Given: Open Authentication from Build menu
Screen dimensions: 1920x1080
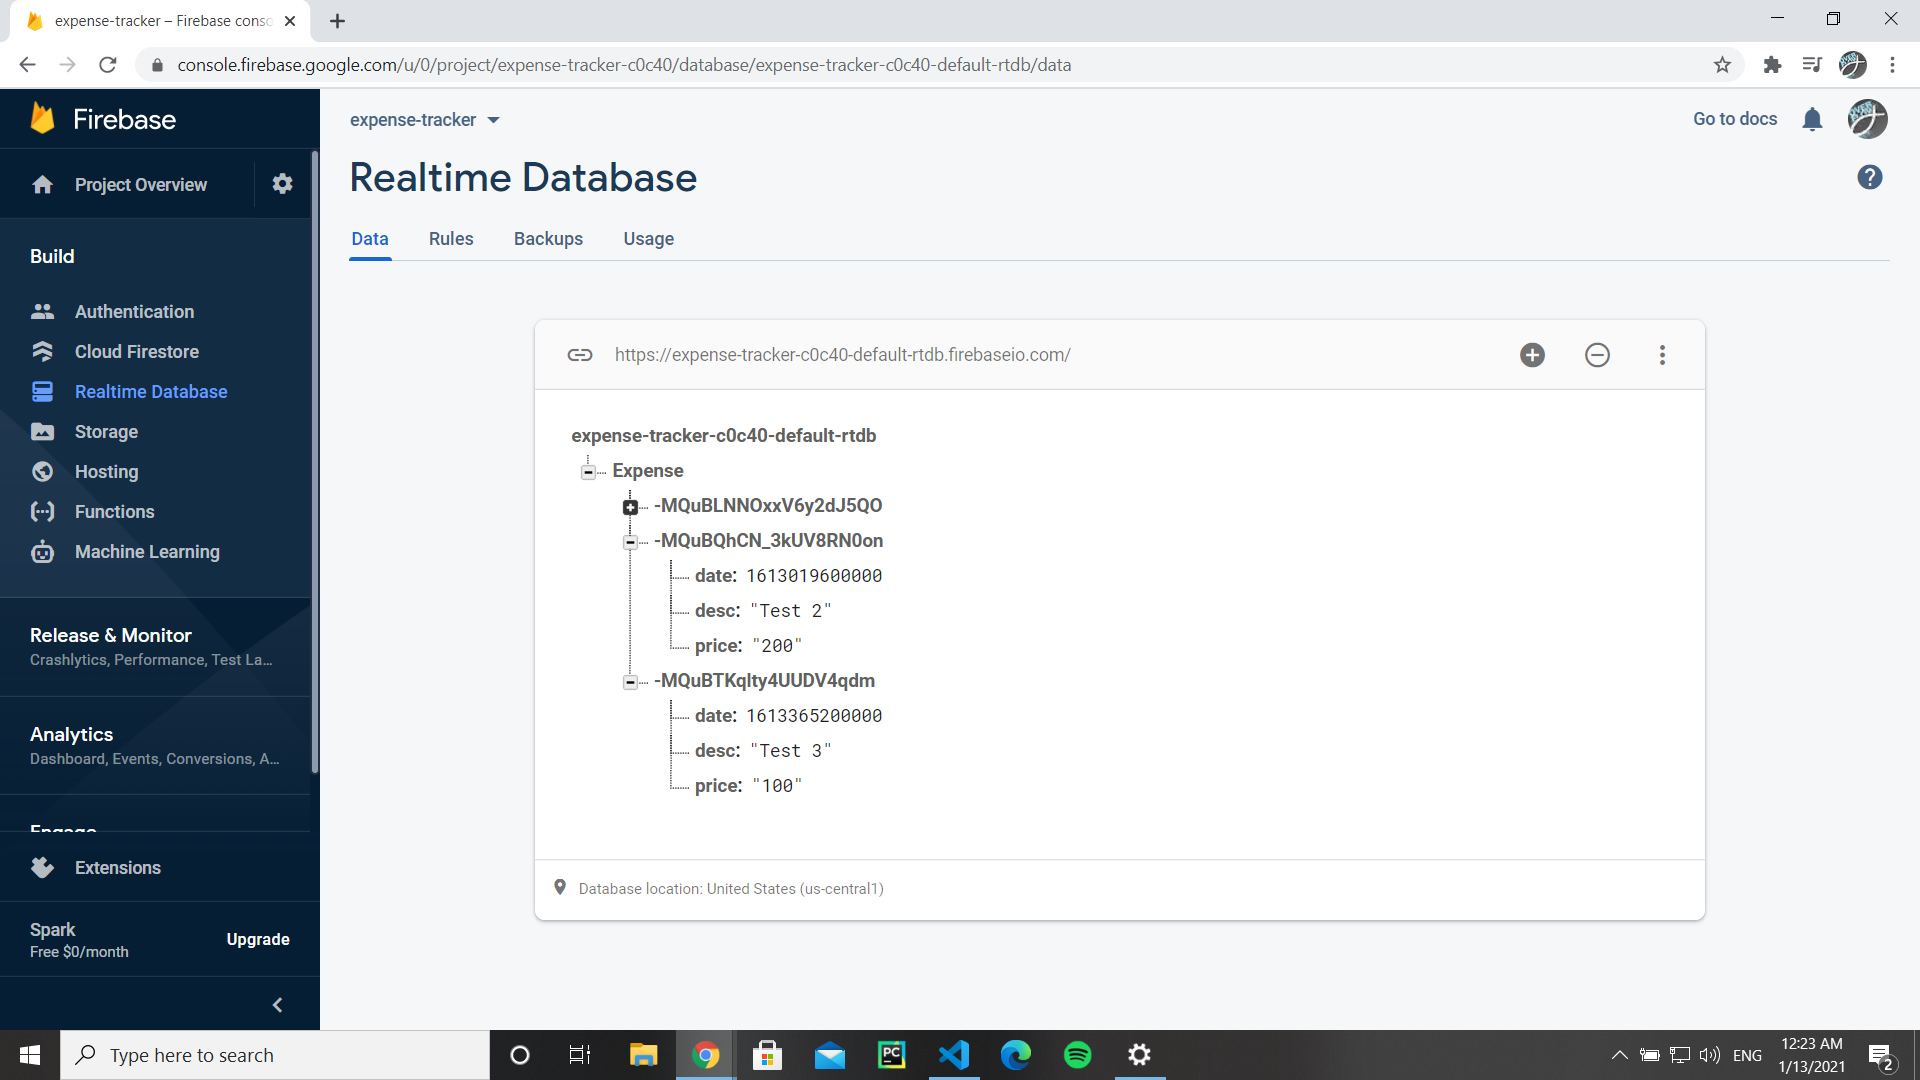Looking at the screenshot, I should pos(134,311).
